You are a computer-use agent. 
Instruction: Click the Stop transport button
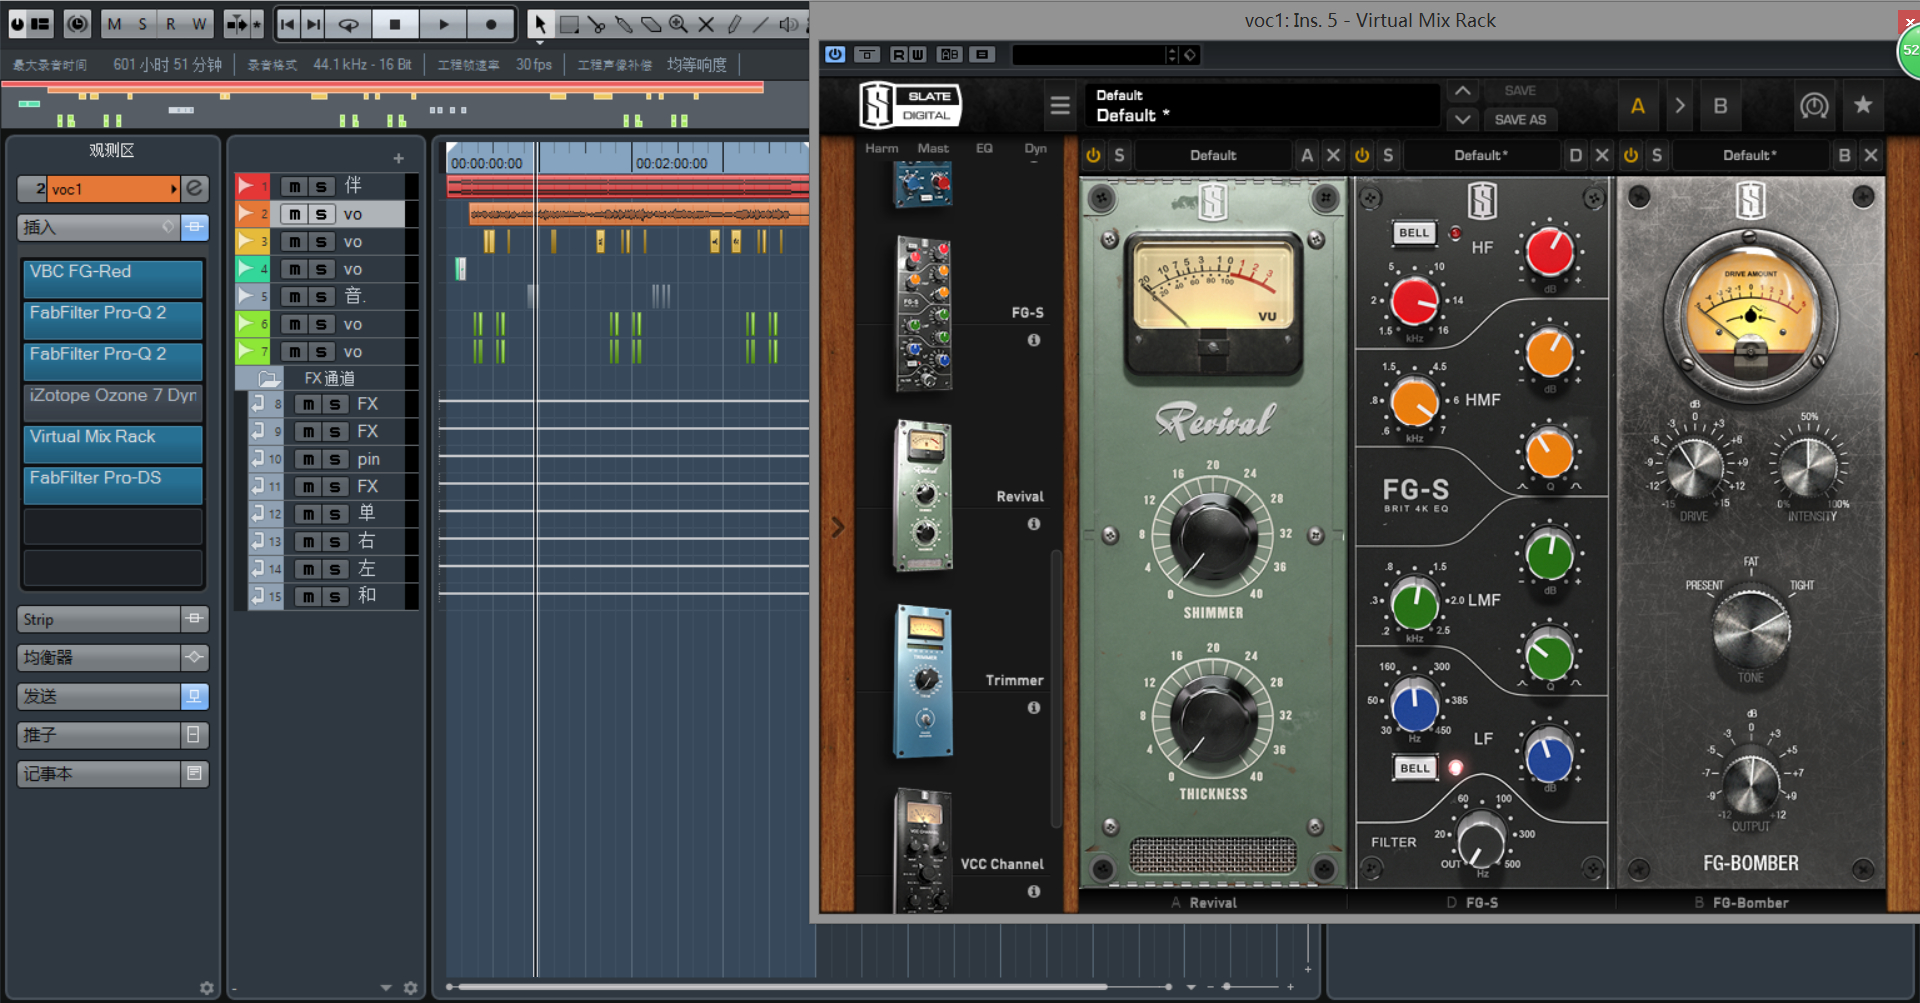point(395,24)
